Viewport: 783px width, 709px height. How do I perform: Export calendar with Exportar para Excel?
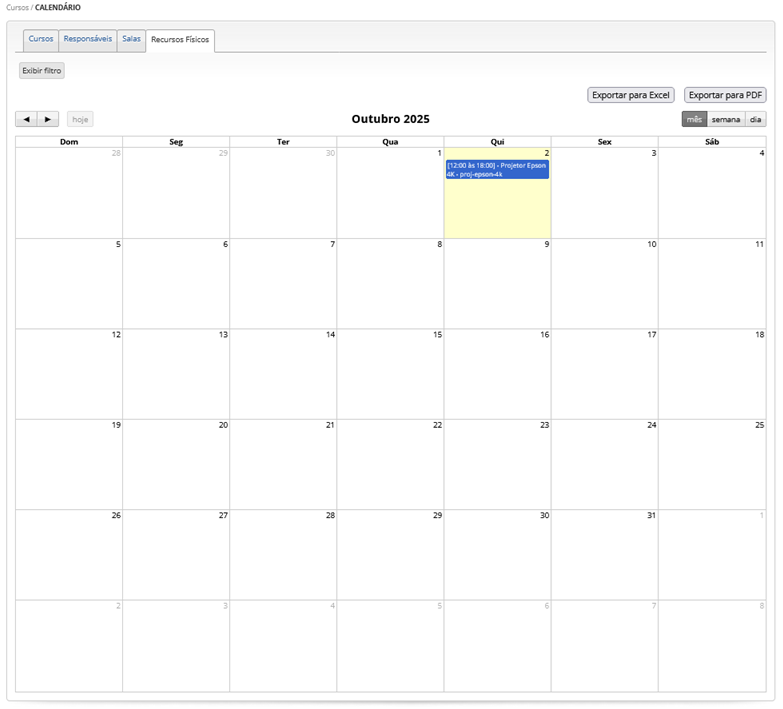pos(630,95)
